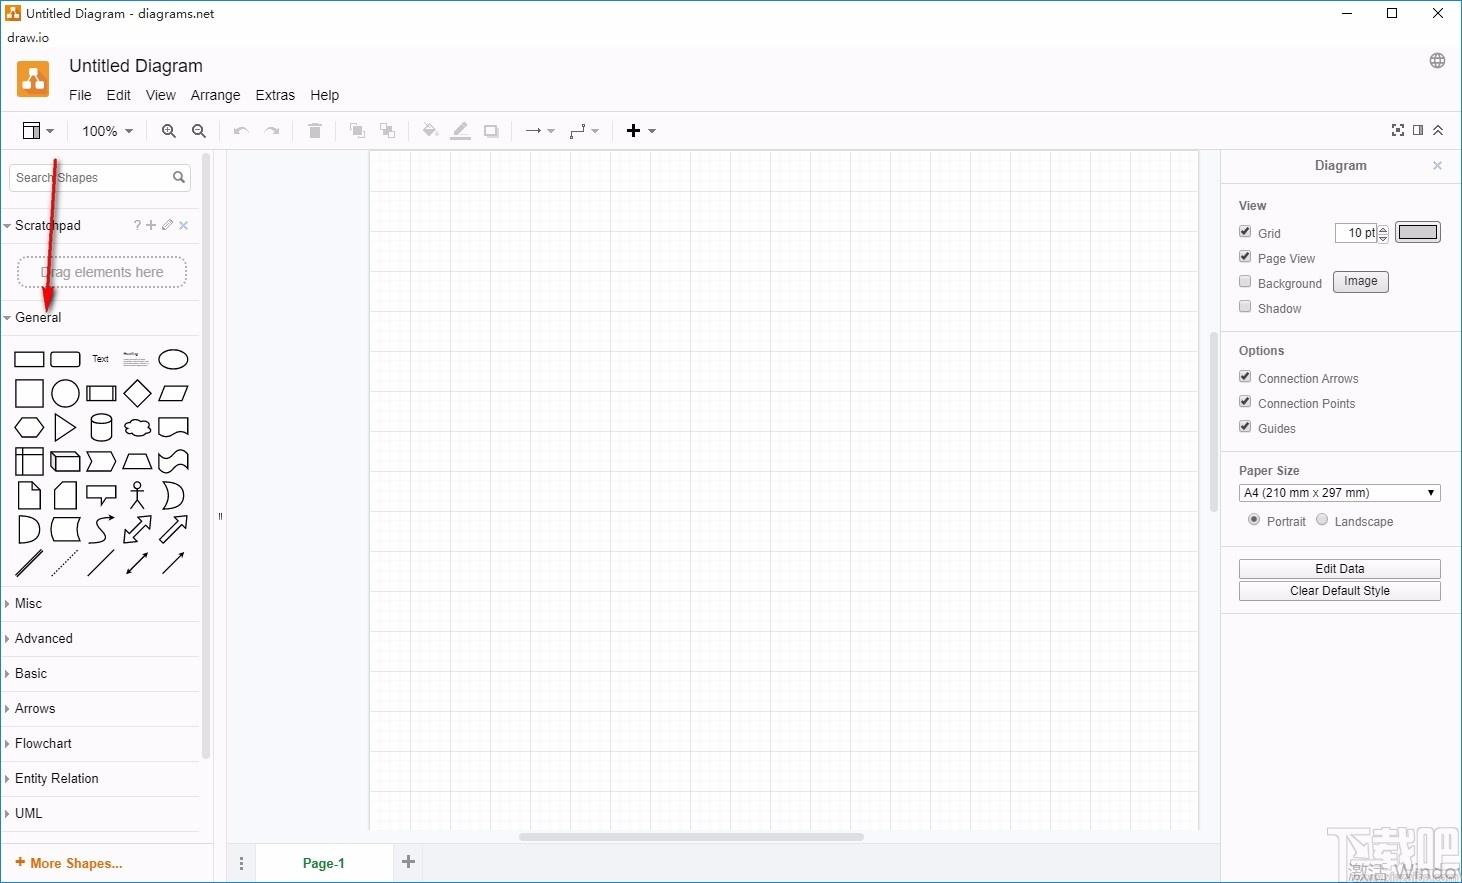Click the Redo arrow icon
This screenshot has width=1462, height=883.
(272, 131)
